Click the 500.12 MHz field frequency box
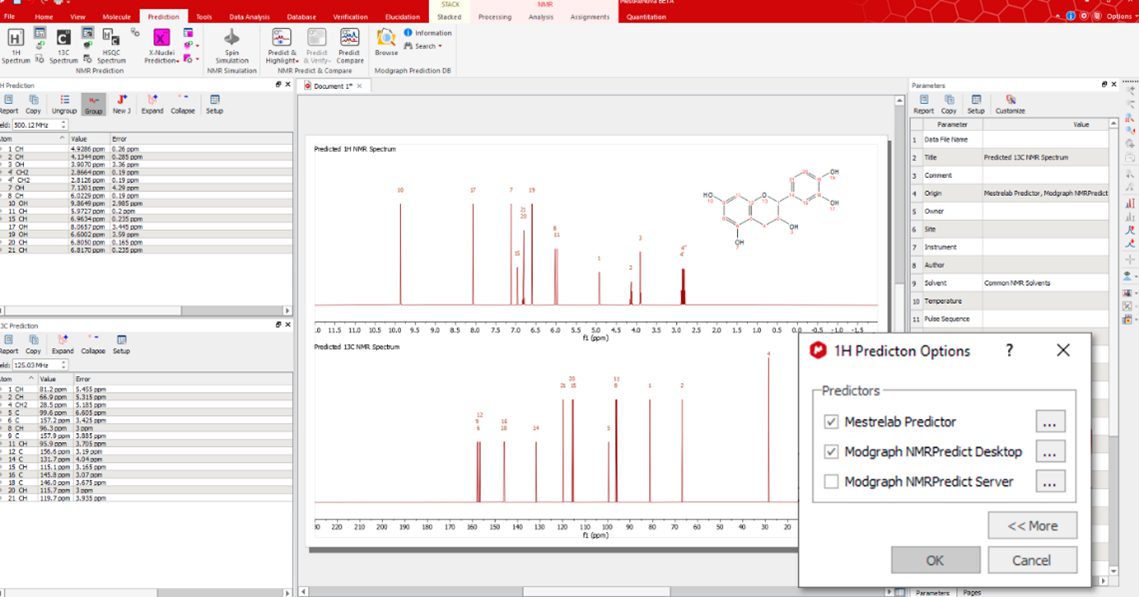The width and height of the screenshot is (1139, 597). pos(36,125)
